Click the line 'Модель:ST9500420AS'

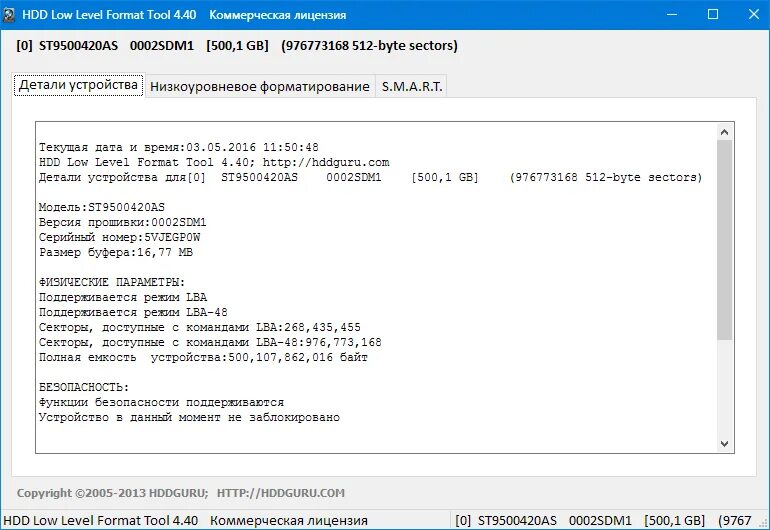102,207
